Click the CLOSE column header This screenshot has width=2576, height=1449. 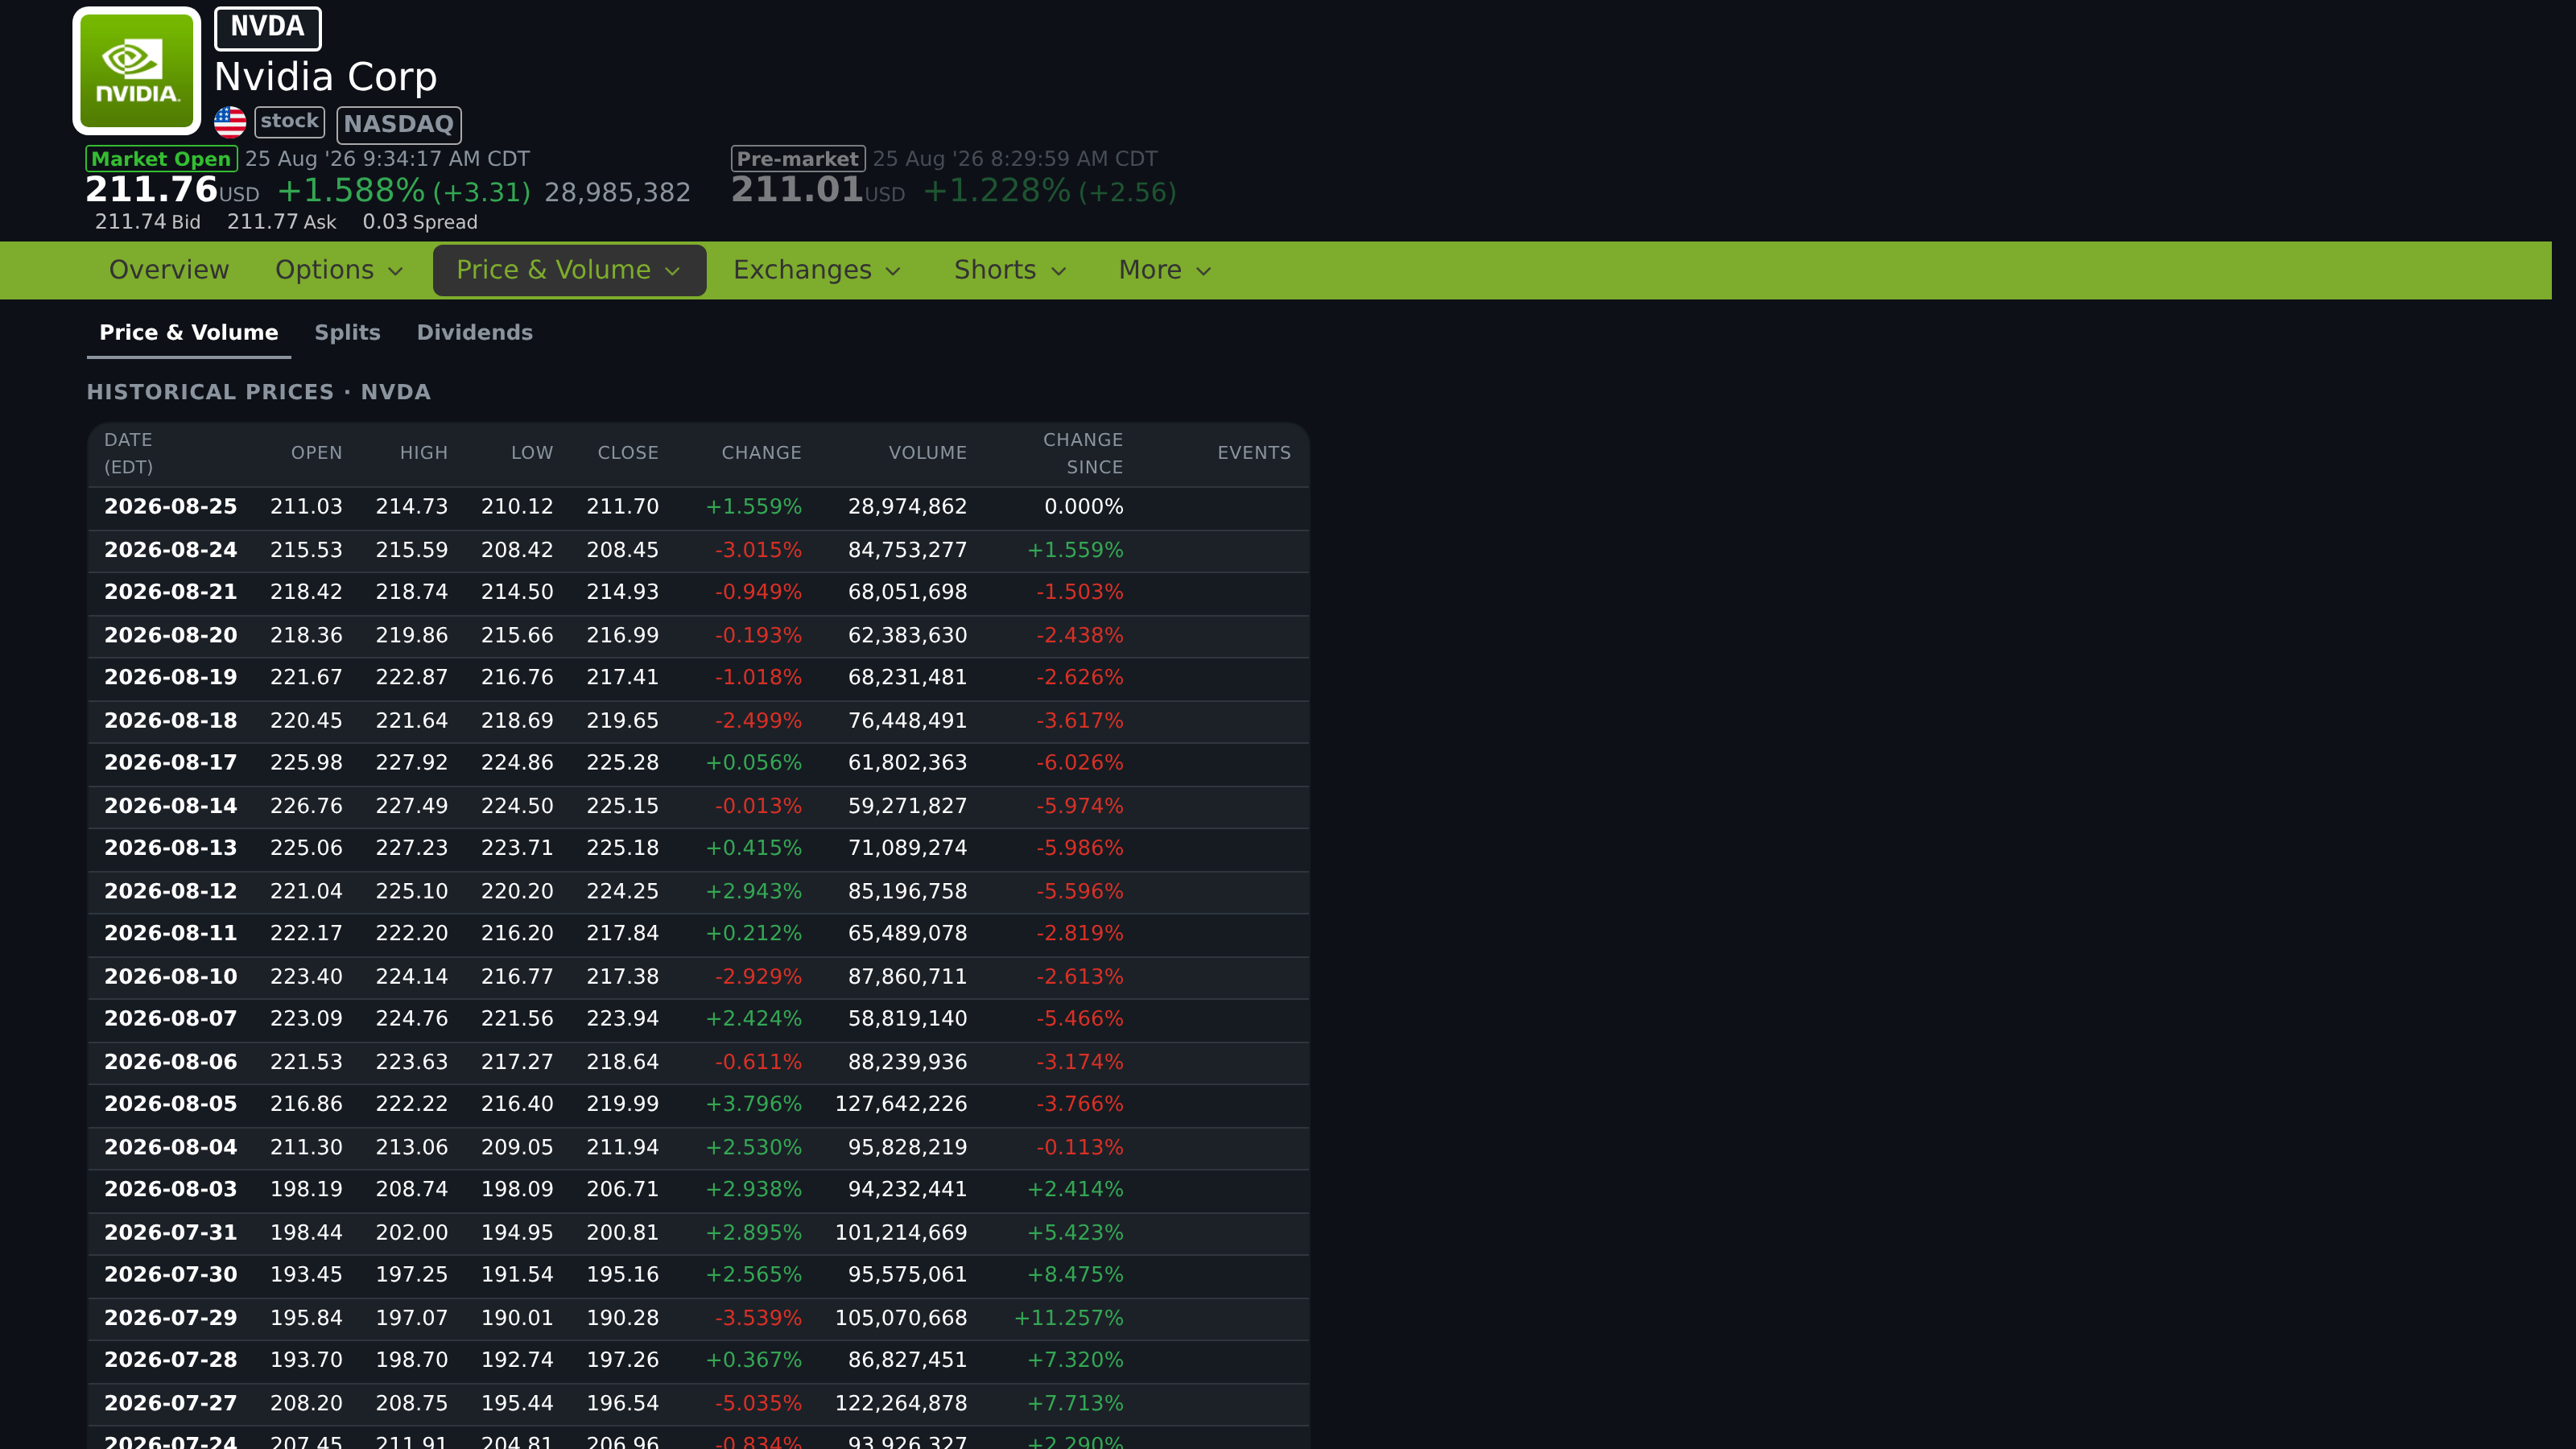tap(628, 453)
